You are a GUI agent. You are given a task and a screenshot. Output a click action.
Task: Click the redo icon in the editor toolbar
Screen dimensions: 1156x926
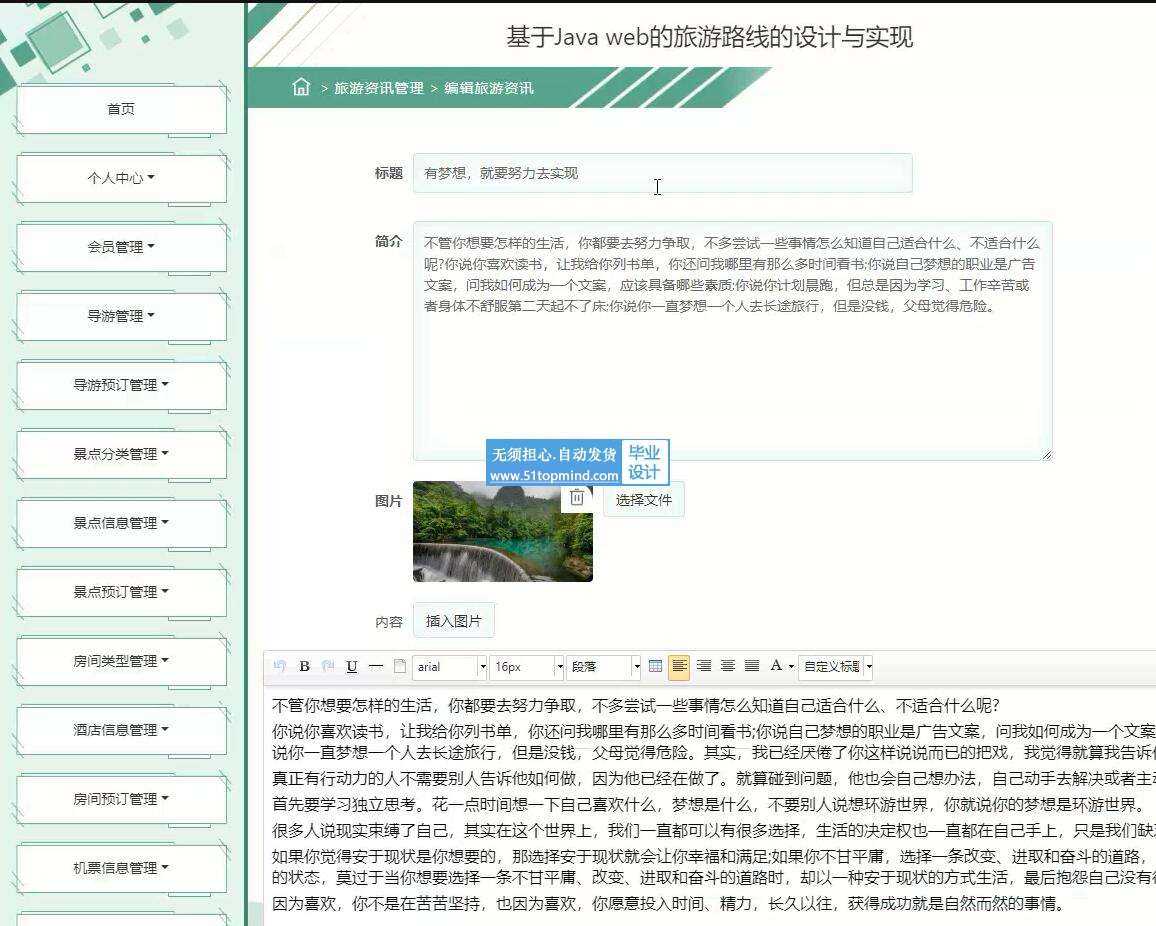328,666
